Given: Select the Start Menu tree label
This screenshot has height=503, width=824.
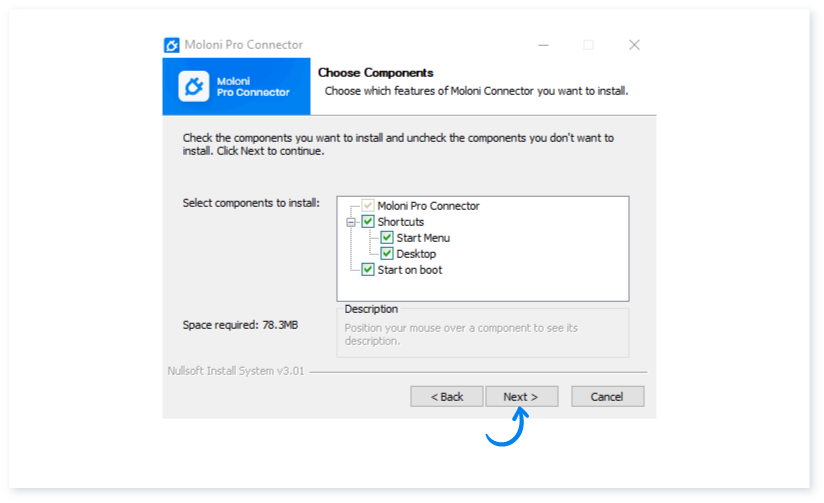Looking at the screenshot, I should click(x=423, y=238).
